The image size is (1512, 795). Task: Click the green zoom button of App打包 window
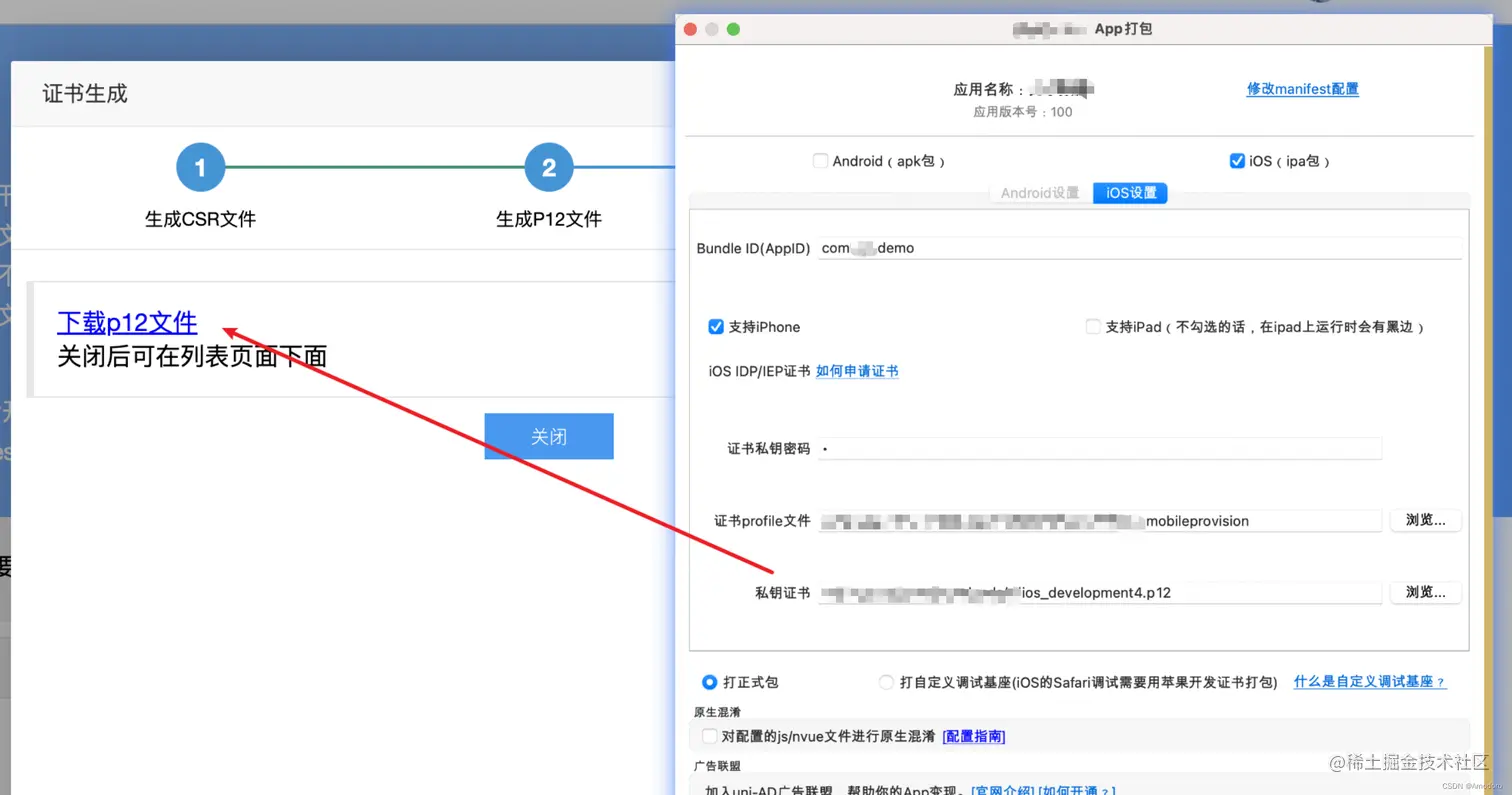click(733, 29)
